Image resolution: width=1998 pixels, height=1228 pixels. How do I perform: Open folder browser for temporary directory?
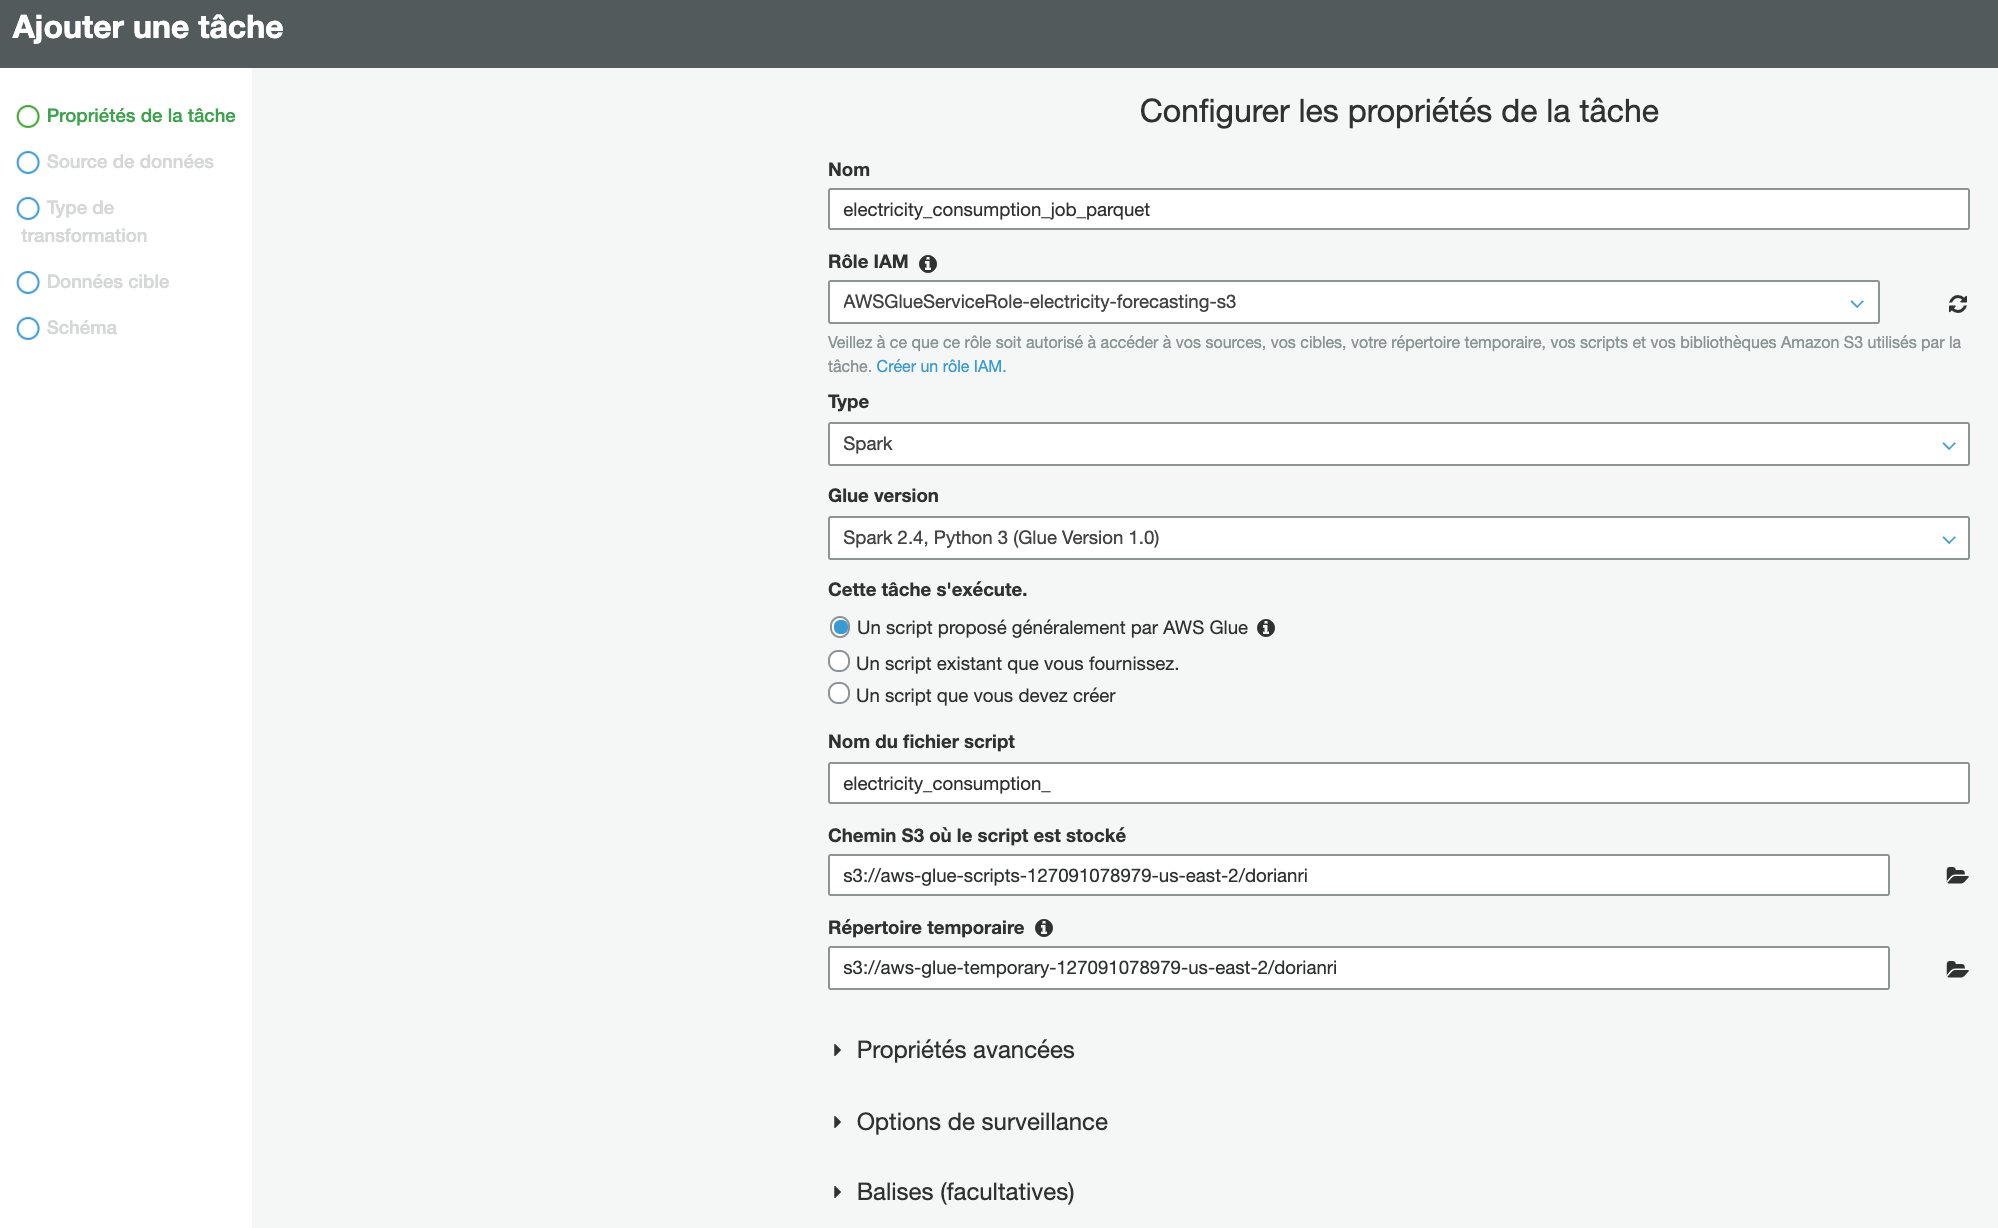pos(1957,969)
